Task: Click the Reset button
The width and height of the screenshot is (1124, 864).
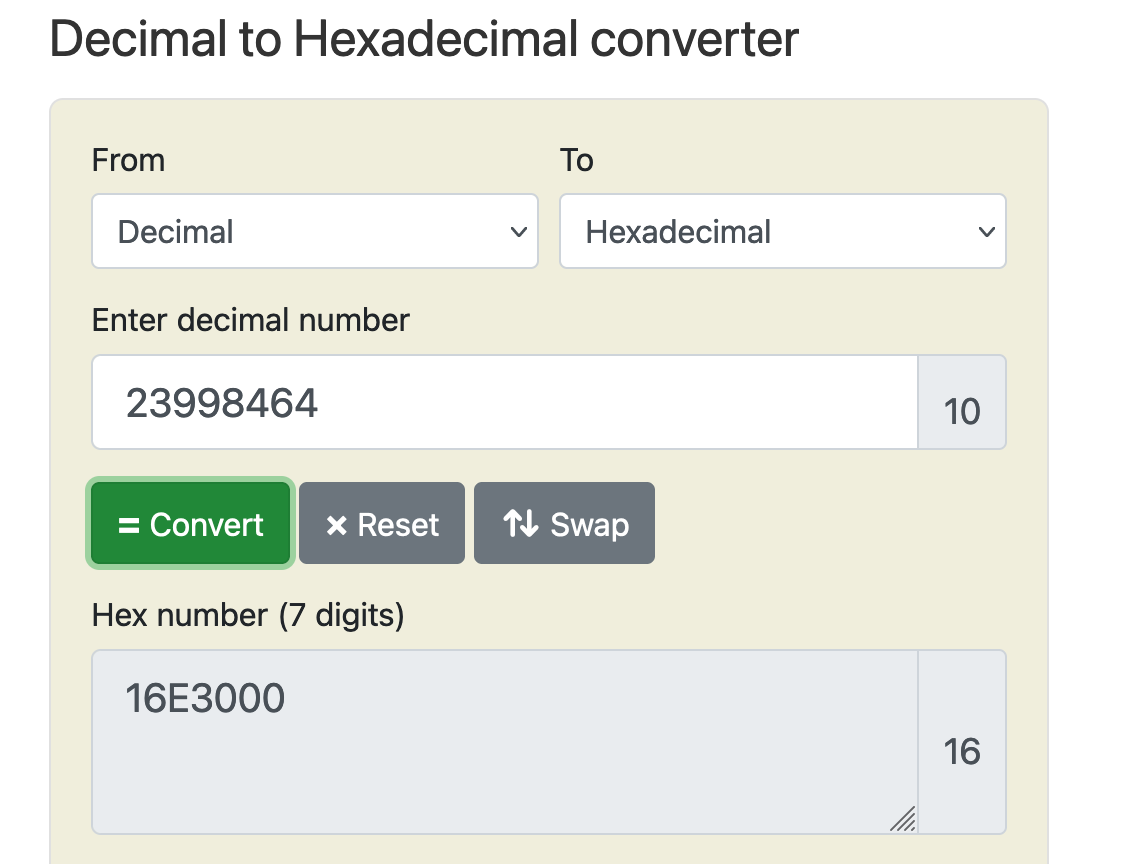Action: coord(382,523)
